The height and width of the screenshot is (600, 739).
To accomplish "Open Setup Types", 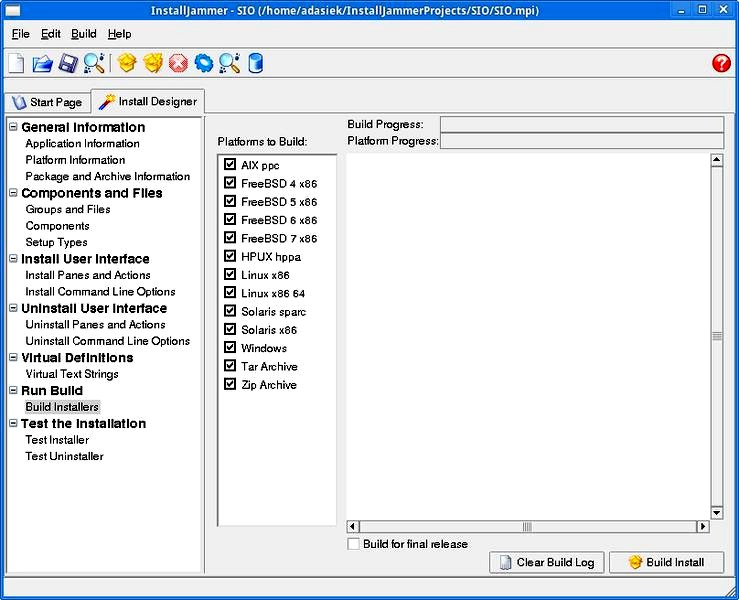I will [57, 242].
